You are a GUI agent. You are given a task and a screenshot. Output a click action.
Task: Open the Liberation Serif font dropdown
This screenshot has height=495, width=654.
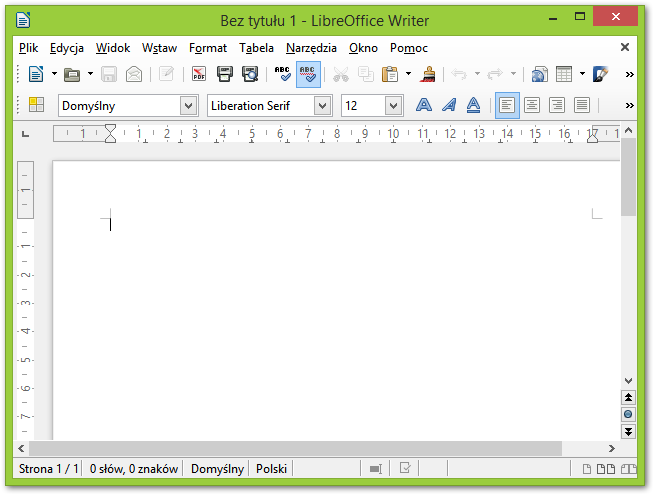click(x=322, y=106)
